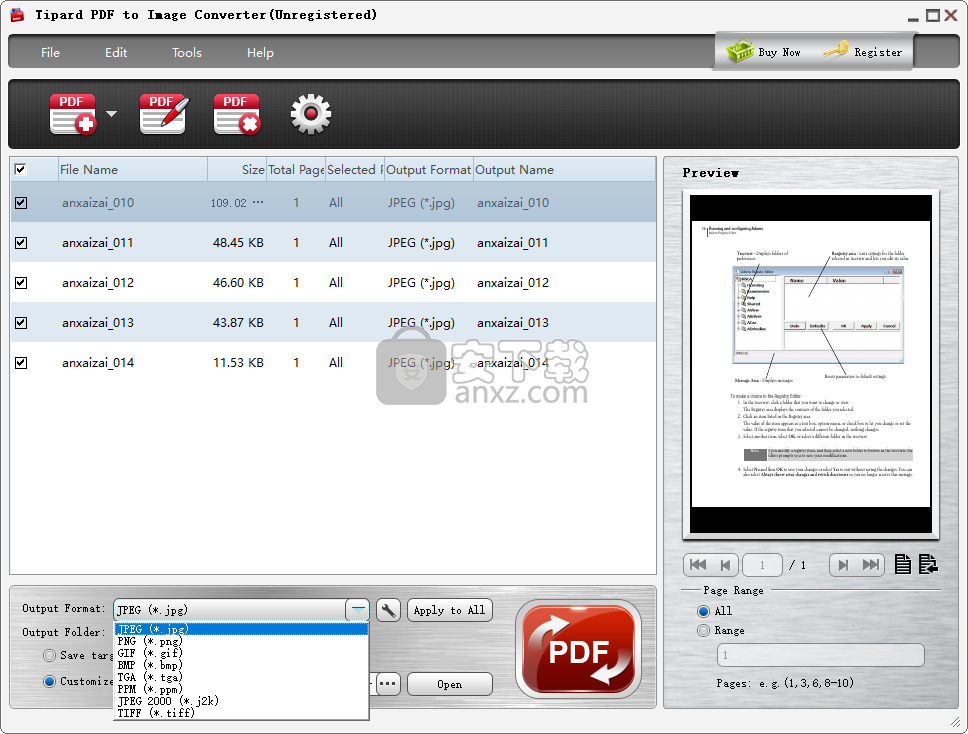Click the Buy Now cart button
This screenshot has height=734, width=968.
764,52
